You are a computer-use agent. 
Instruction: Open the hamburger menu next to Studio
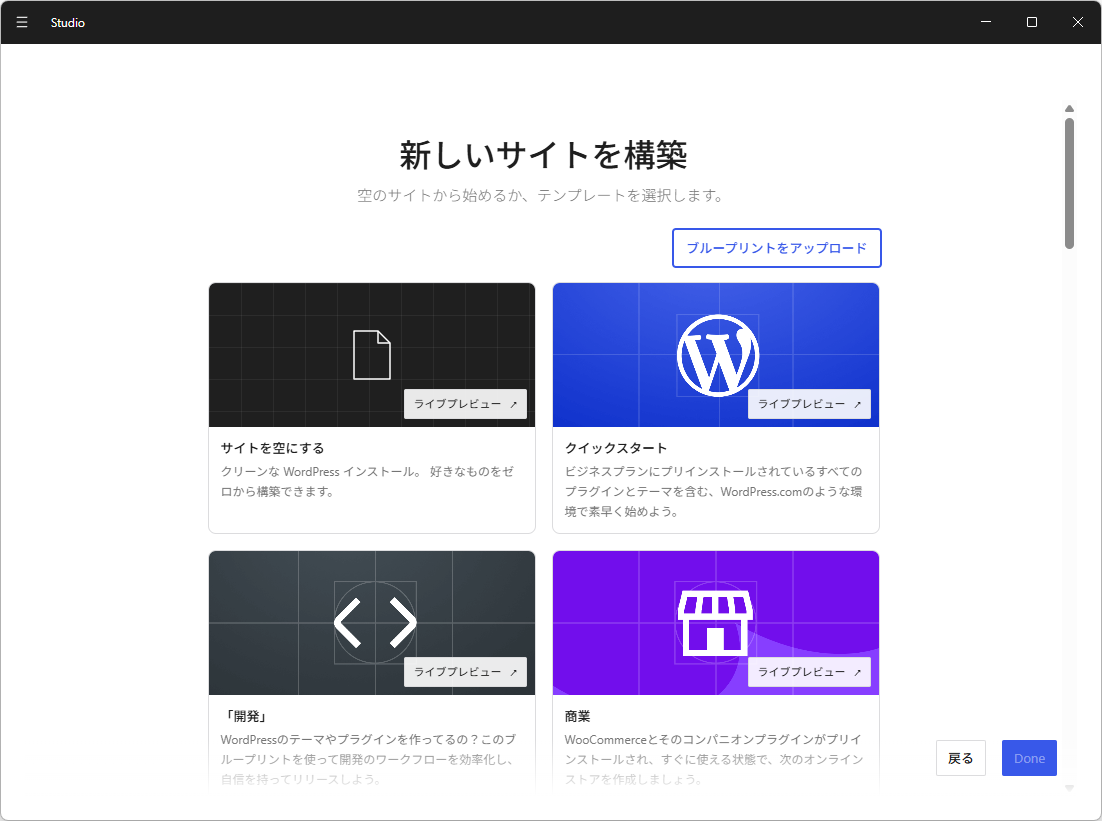[x=22, y=22]
